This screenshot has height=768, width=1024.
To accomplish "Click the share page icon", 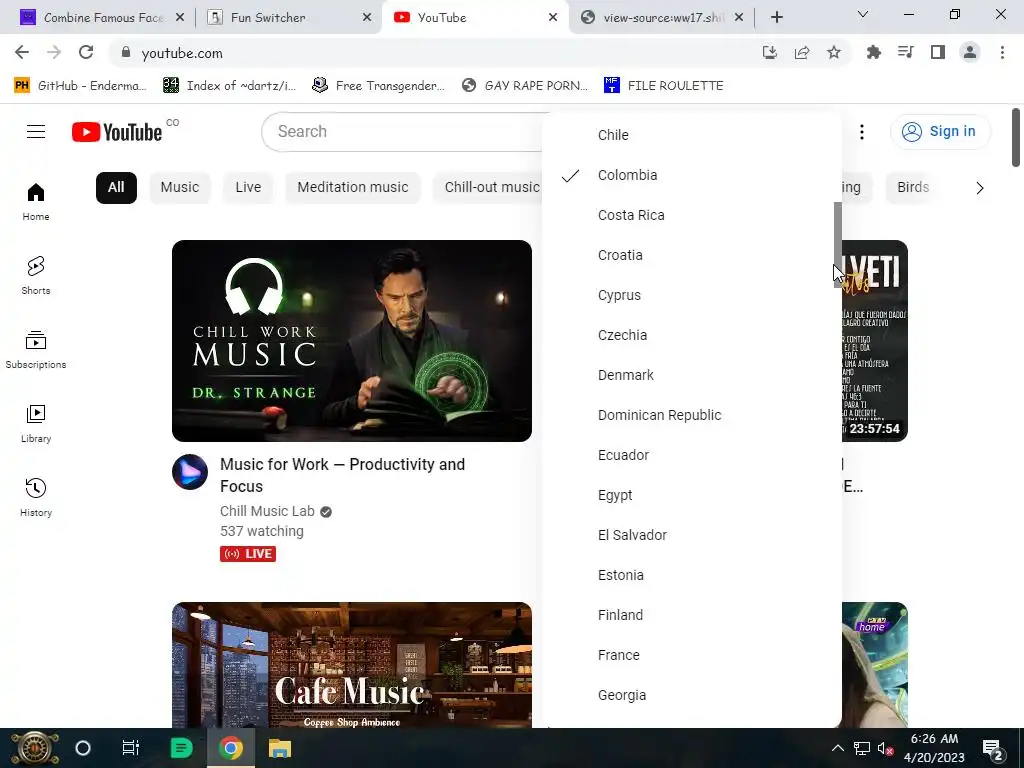I will coord(802,53).
